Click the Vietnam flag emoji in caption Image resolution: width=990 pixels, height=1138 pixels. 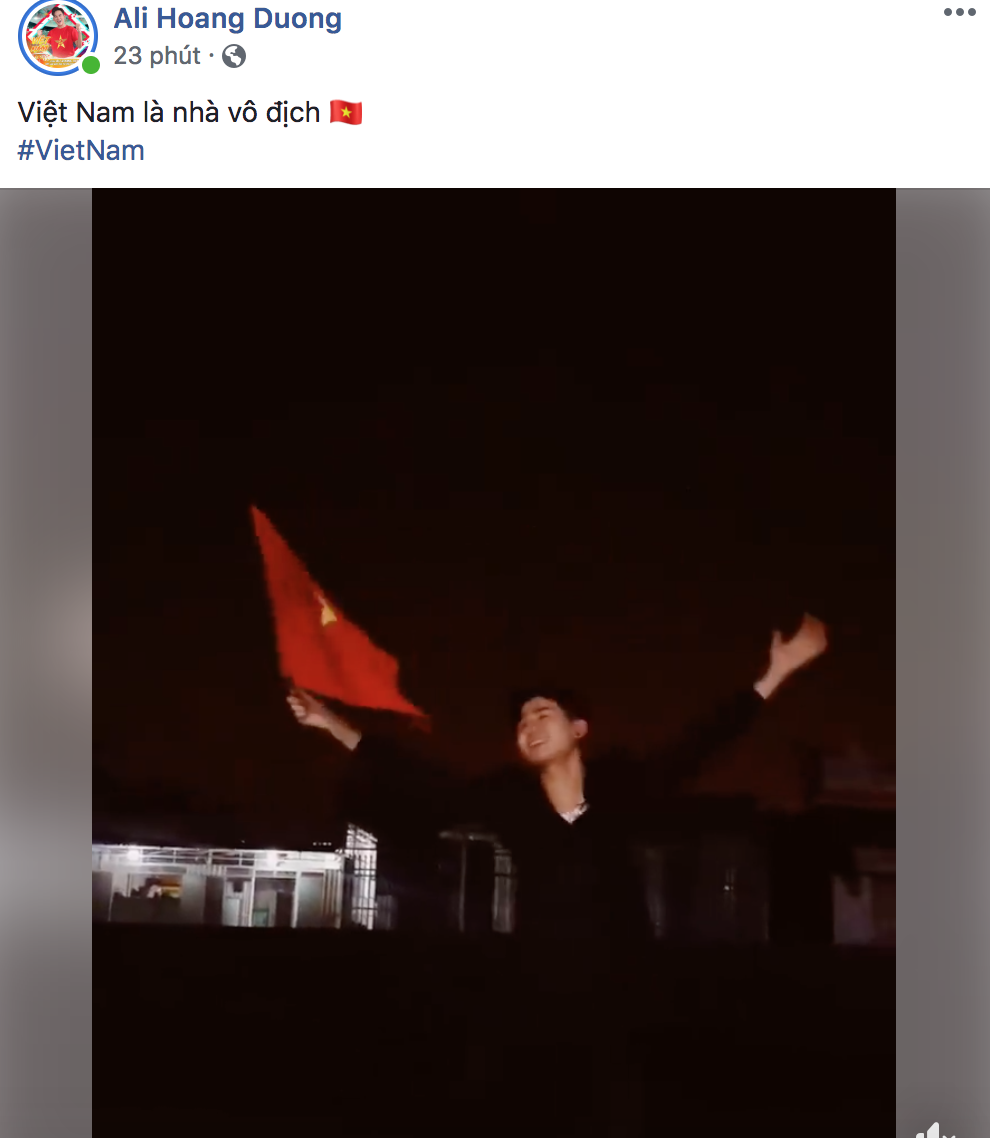345,112
